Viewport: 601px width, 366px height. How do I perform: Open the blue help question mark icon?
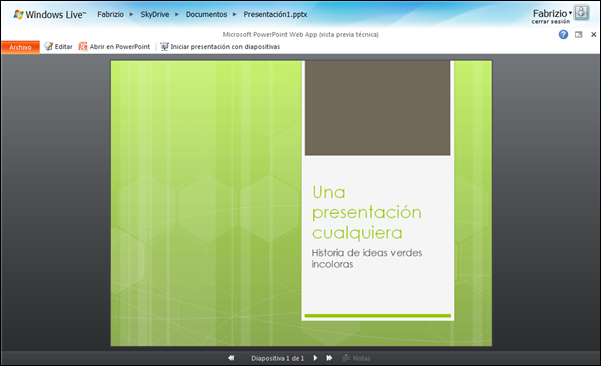pyautogui.click(x=563, y=34)
